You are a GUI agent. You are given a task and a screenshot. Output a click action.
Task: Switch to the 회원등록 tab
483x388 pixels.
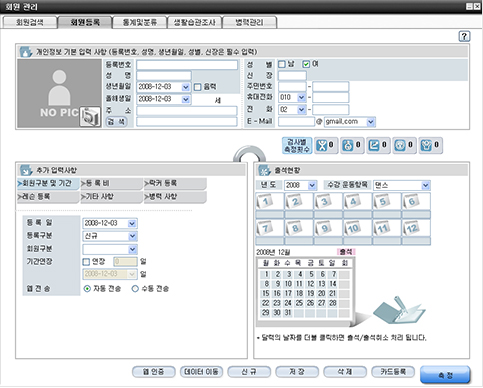(85, 22)
